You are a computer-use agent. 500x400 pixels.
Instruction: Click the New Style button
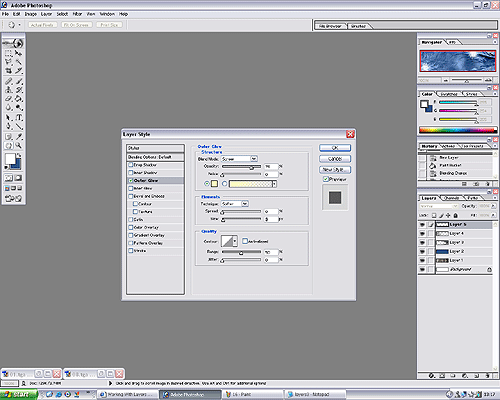335,170
